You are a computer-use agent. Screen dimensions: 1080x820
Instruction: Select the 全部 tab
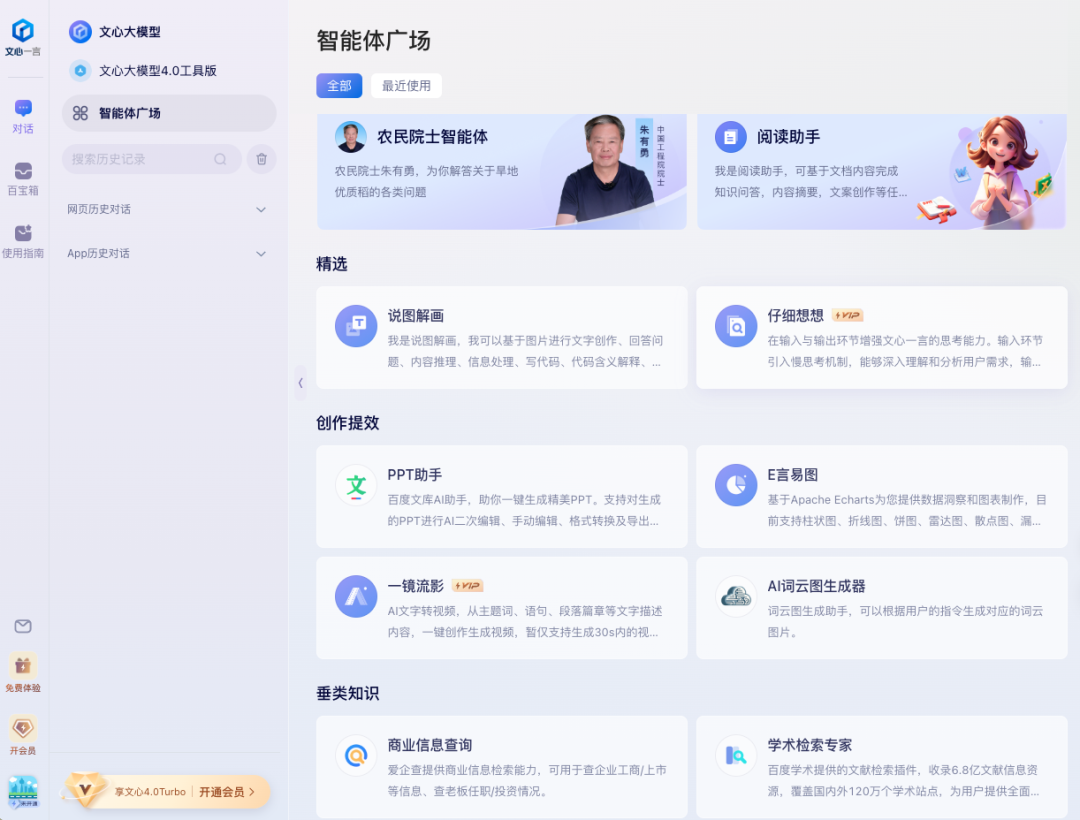click(x=339, y=85)
